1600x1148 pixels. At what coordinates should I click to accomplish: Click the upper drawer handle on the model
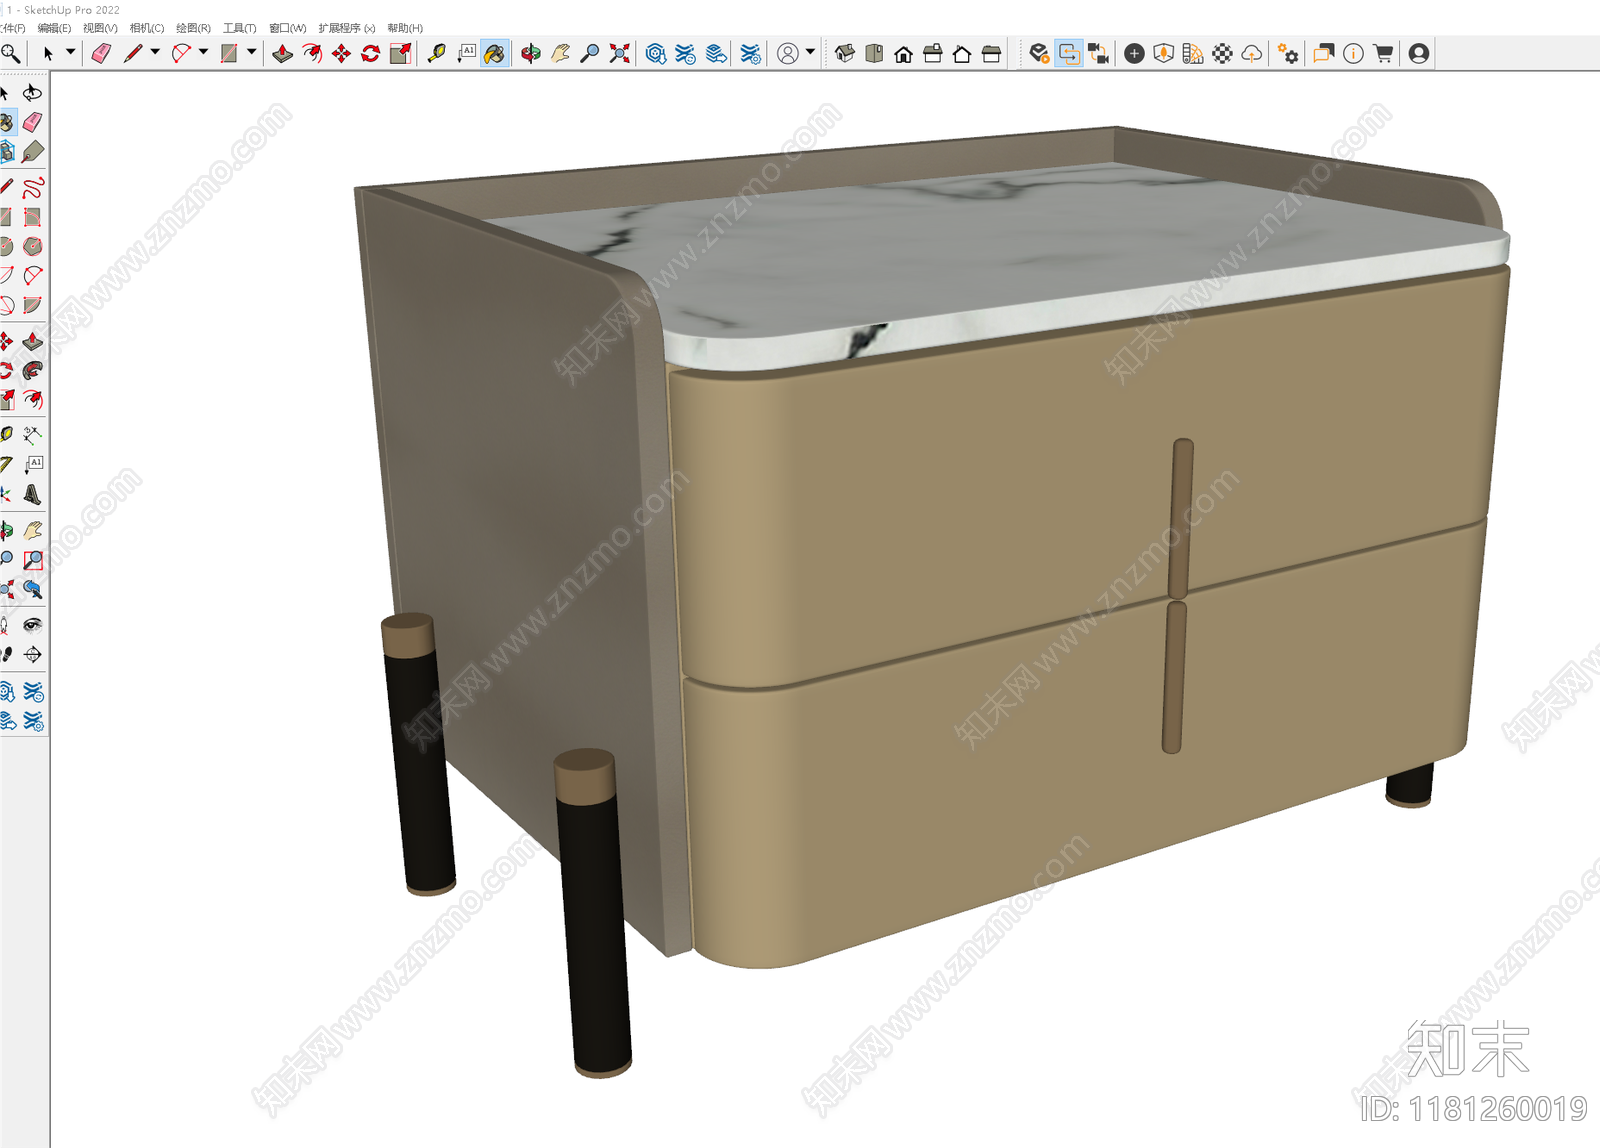click(x=1183, y=518)
